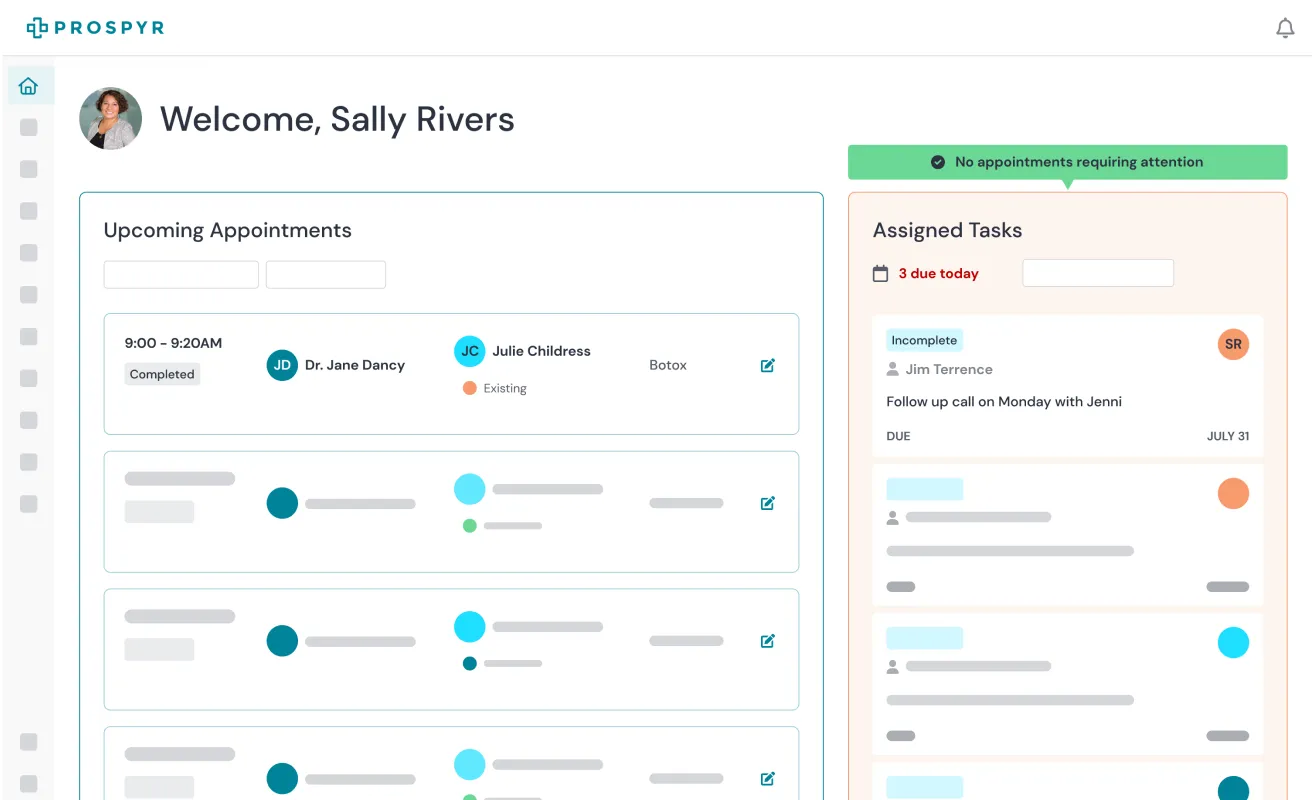Click the person icon beside Jim Terrence
Image resolution: width=1312 pixels, height=800 pixels.
[x=893, y=369]
